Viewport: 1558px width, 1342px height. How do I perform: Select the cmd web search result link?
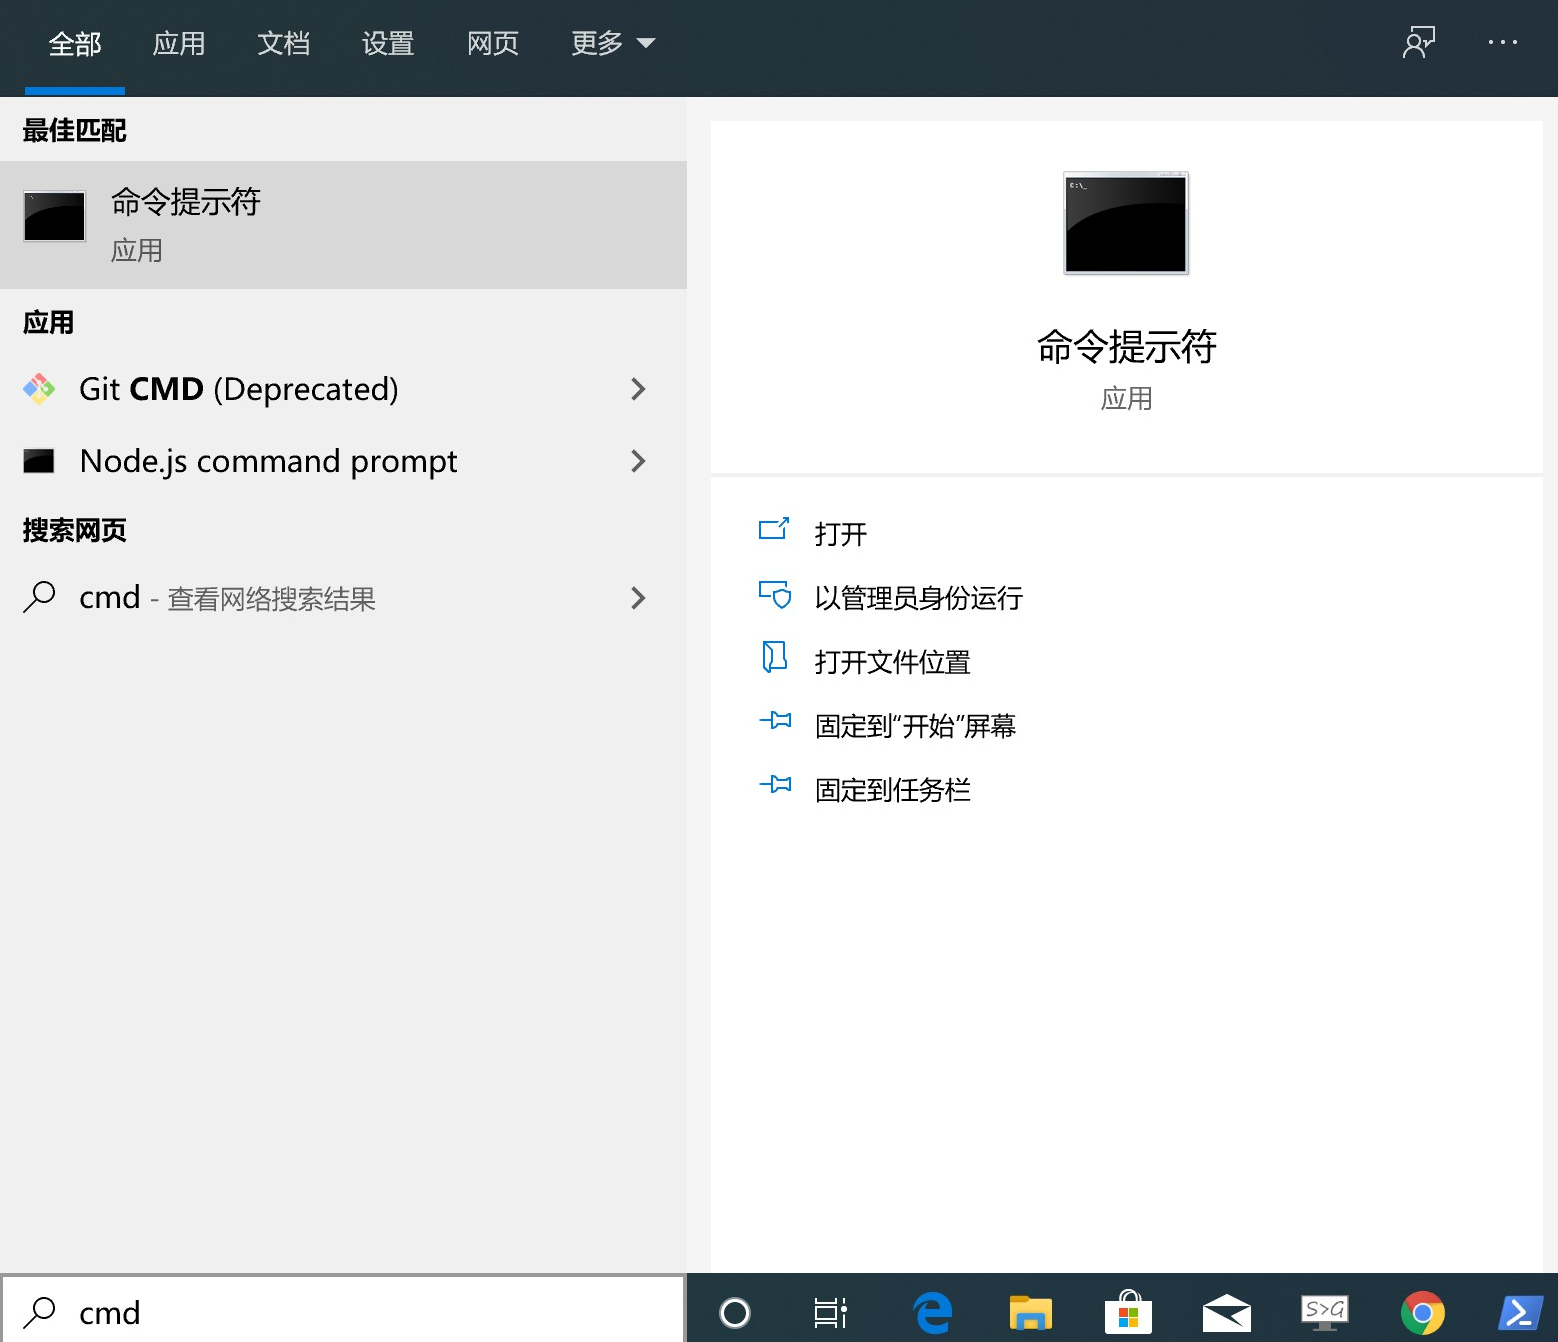(227, 598)
